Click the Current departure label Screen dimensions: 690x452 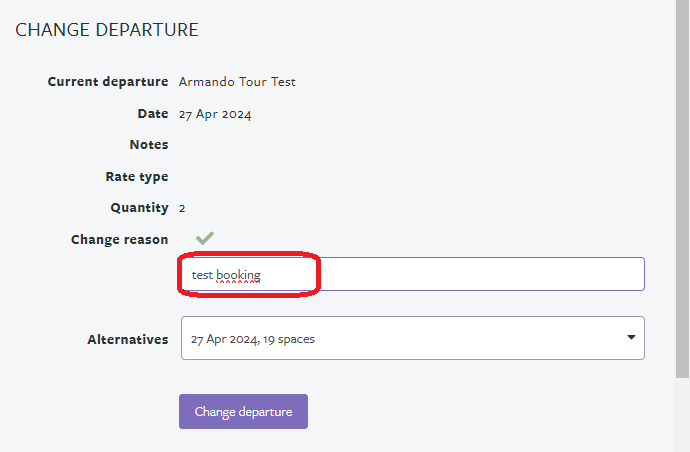coord(108,82)
